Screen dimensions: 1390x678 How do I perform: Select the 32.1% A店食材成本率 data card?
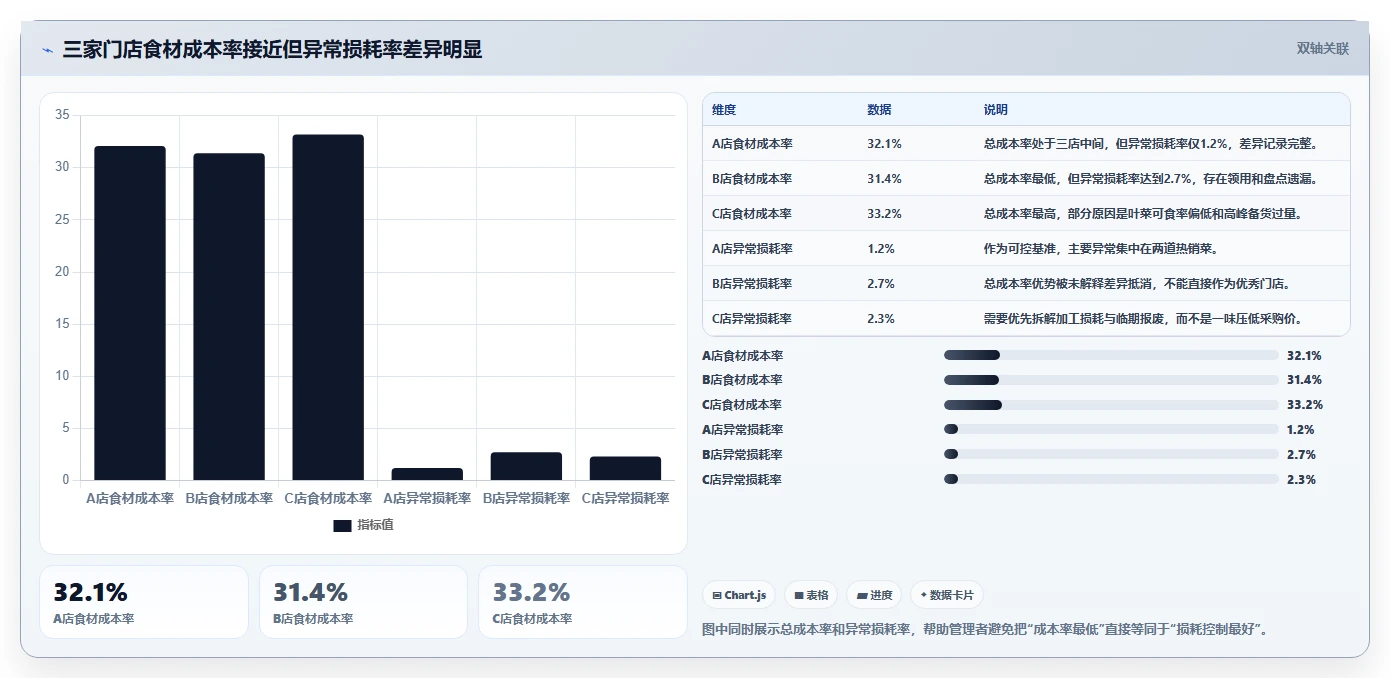(144, 602)
